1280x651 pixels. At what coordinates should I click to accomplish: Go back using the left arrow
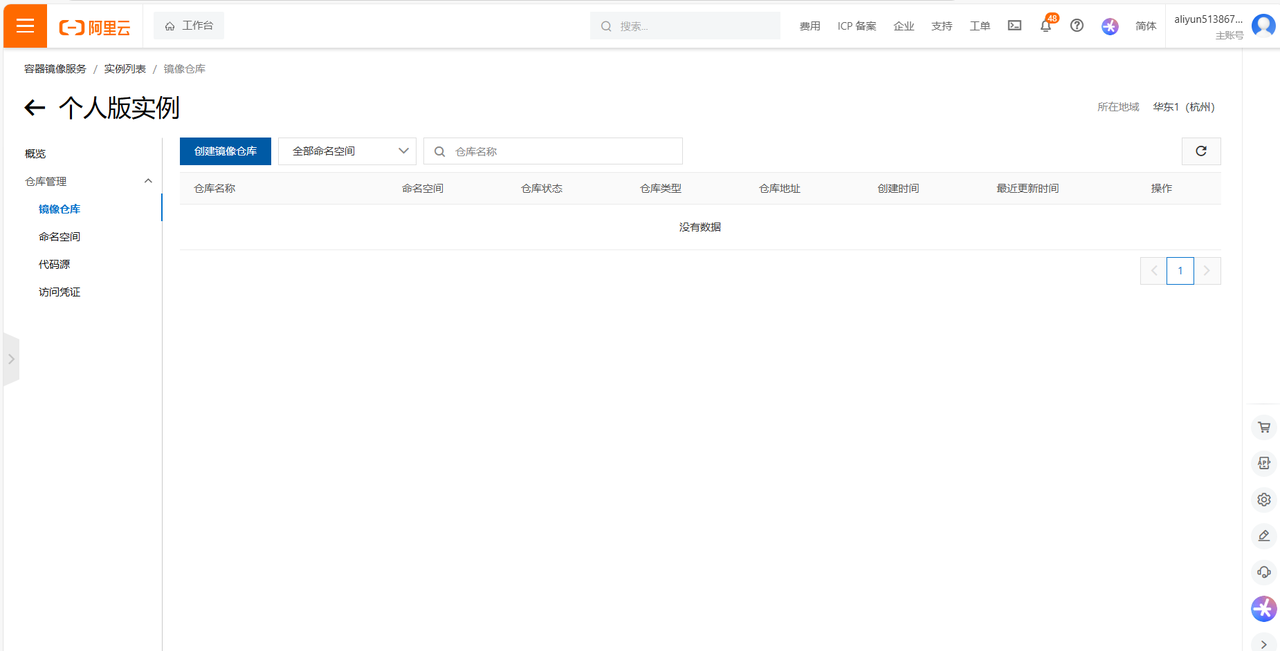pyautogui.click(x=35, y=108)
